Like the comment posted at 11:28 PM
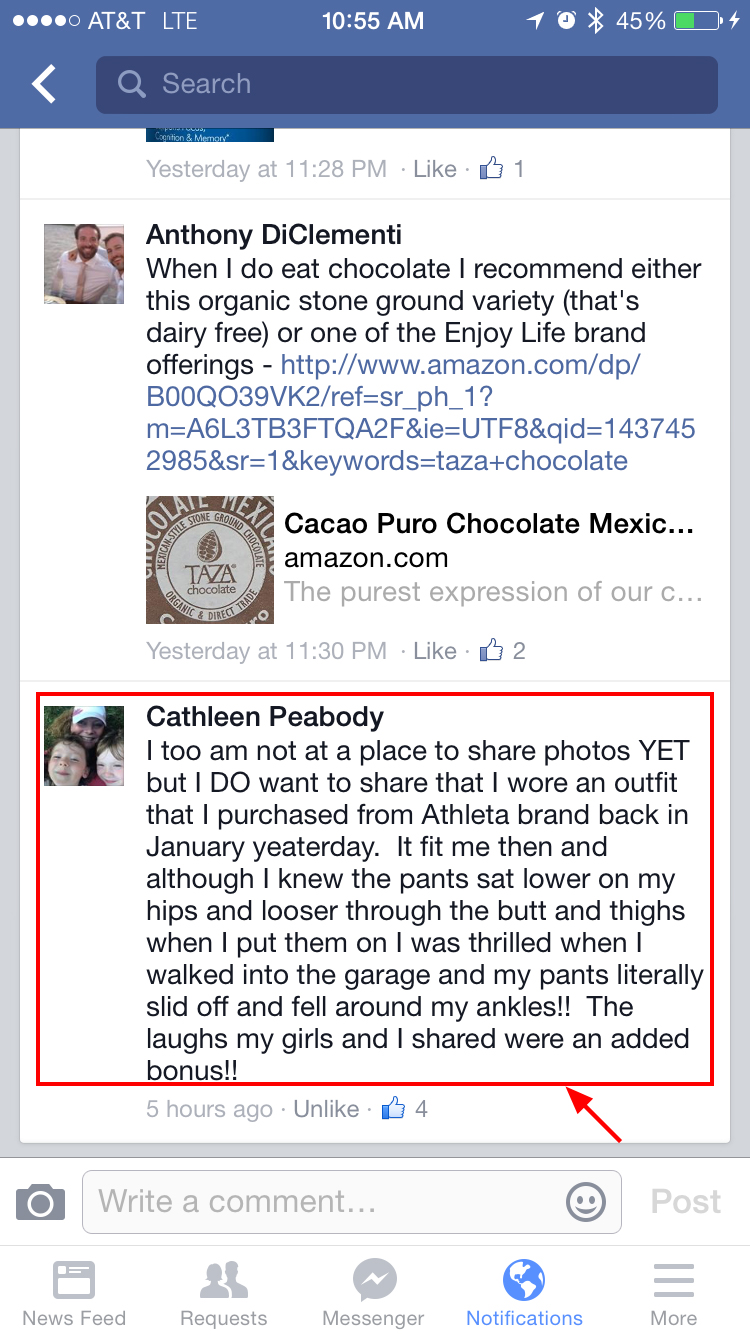 pos(435,169)
